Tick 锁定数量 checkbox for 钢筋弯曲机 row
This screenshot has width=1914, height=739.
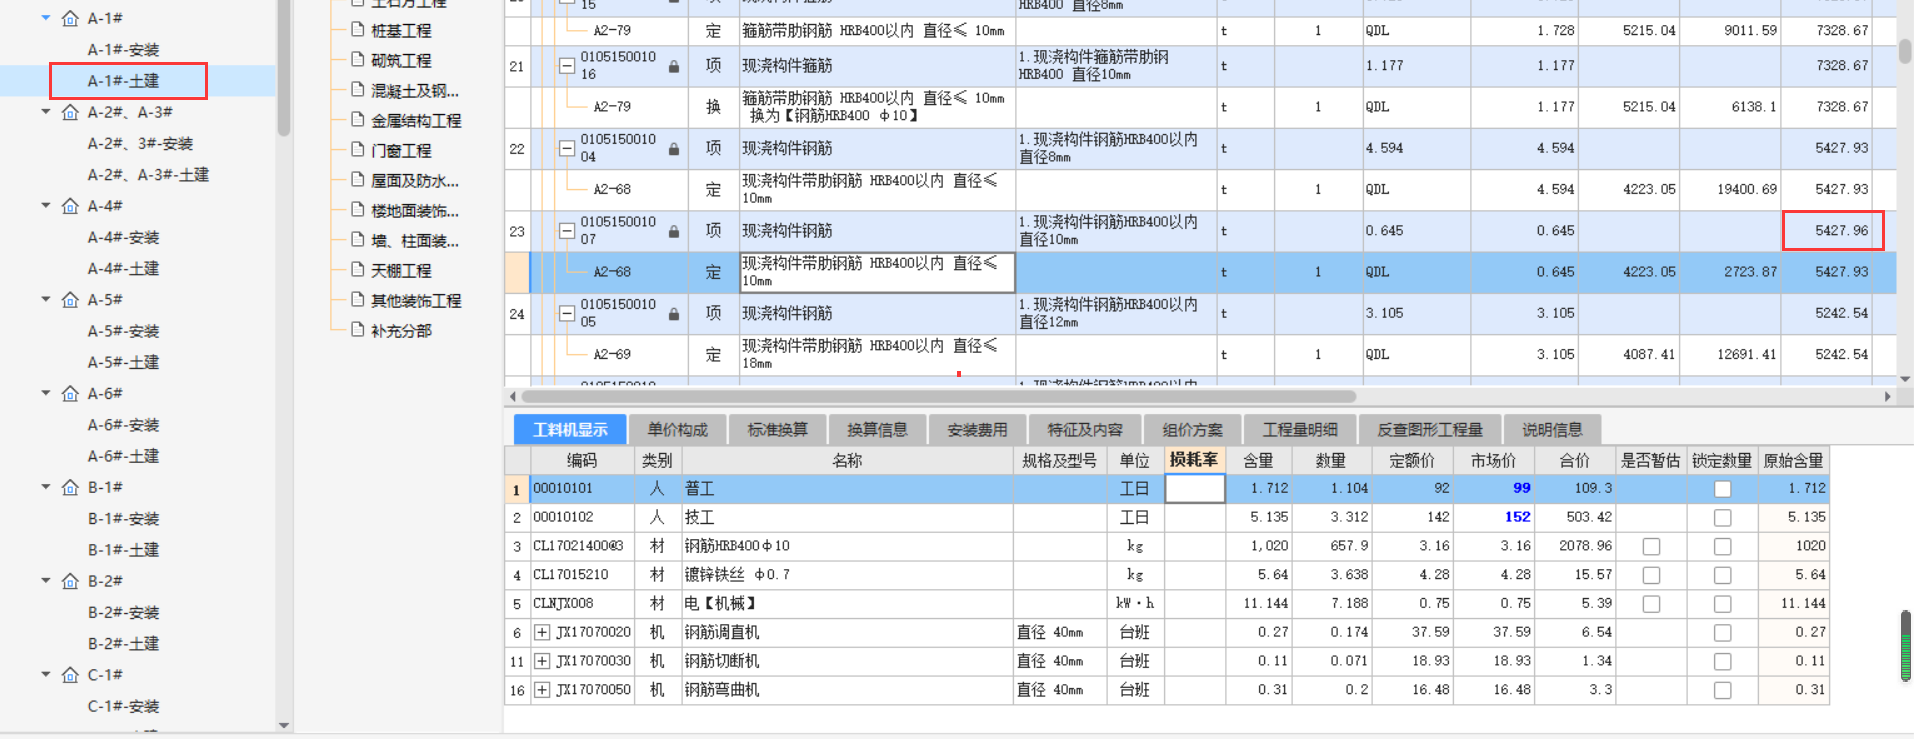point(1722,690)
